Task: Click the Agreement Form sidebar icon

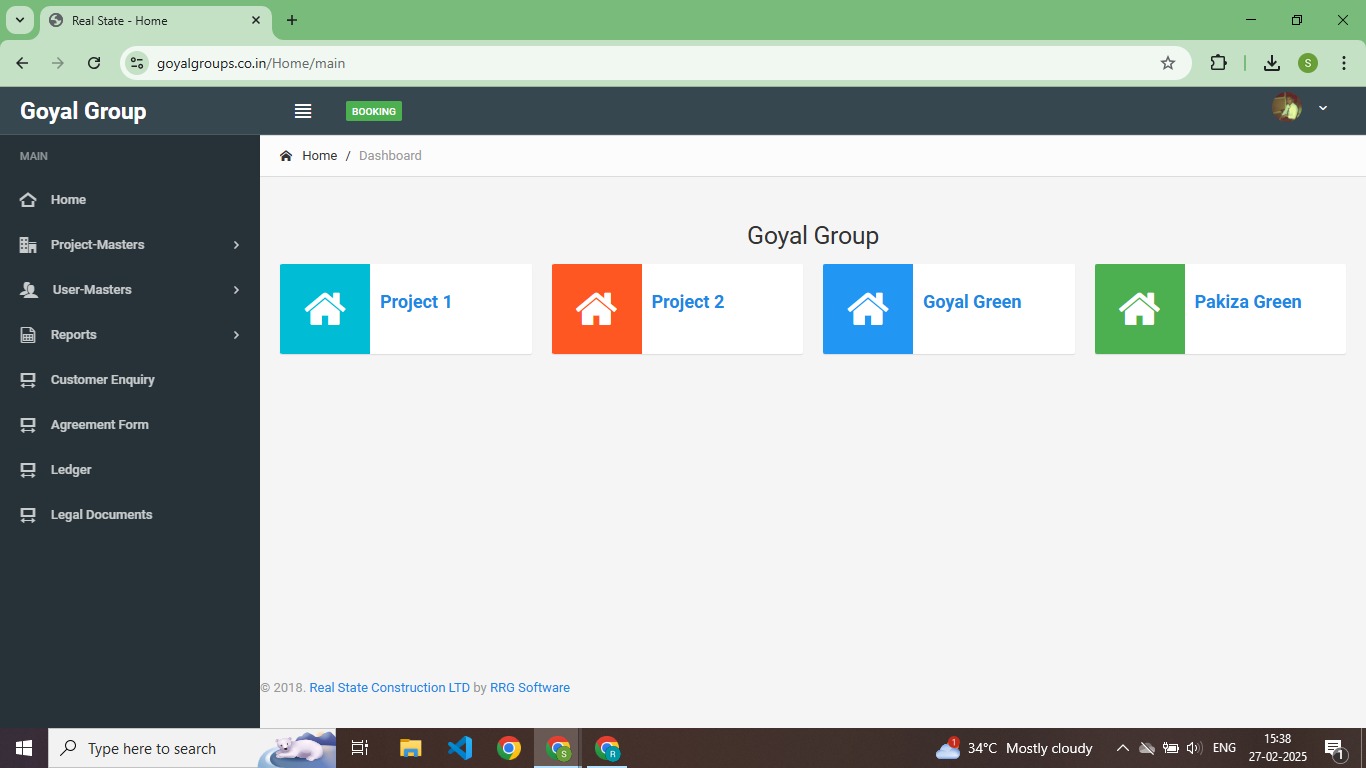Action: pyautogui.click(x=28, y=425)
